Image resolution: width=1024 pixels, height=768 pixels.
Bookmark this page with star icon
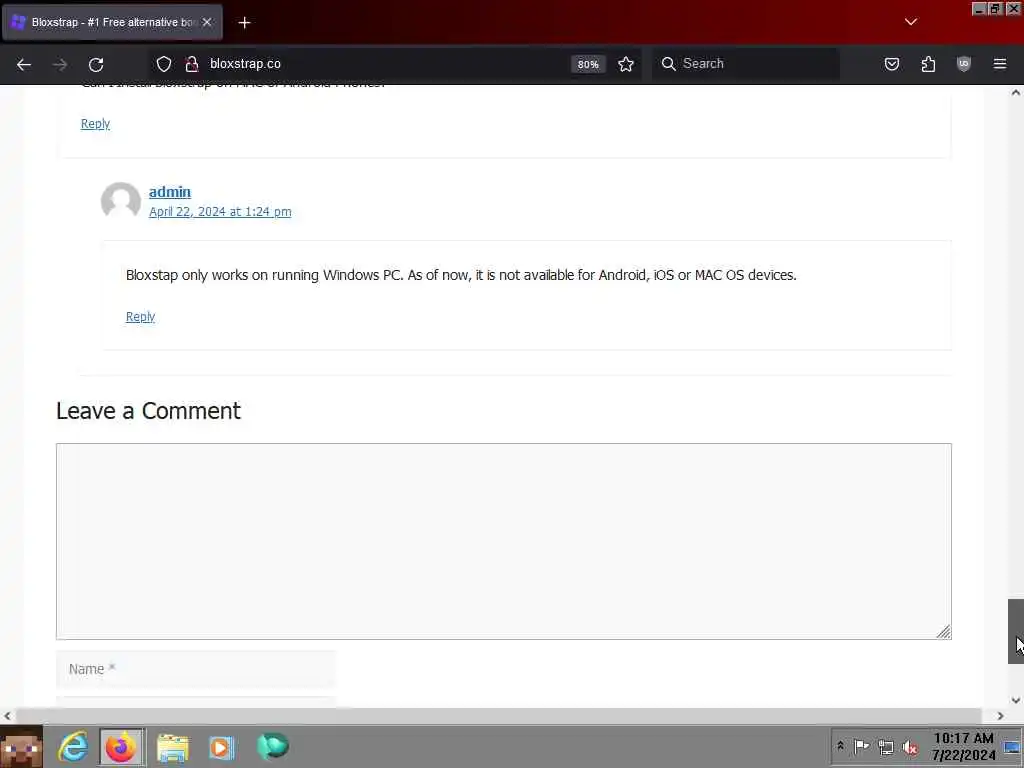tap(626, 64)
